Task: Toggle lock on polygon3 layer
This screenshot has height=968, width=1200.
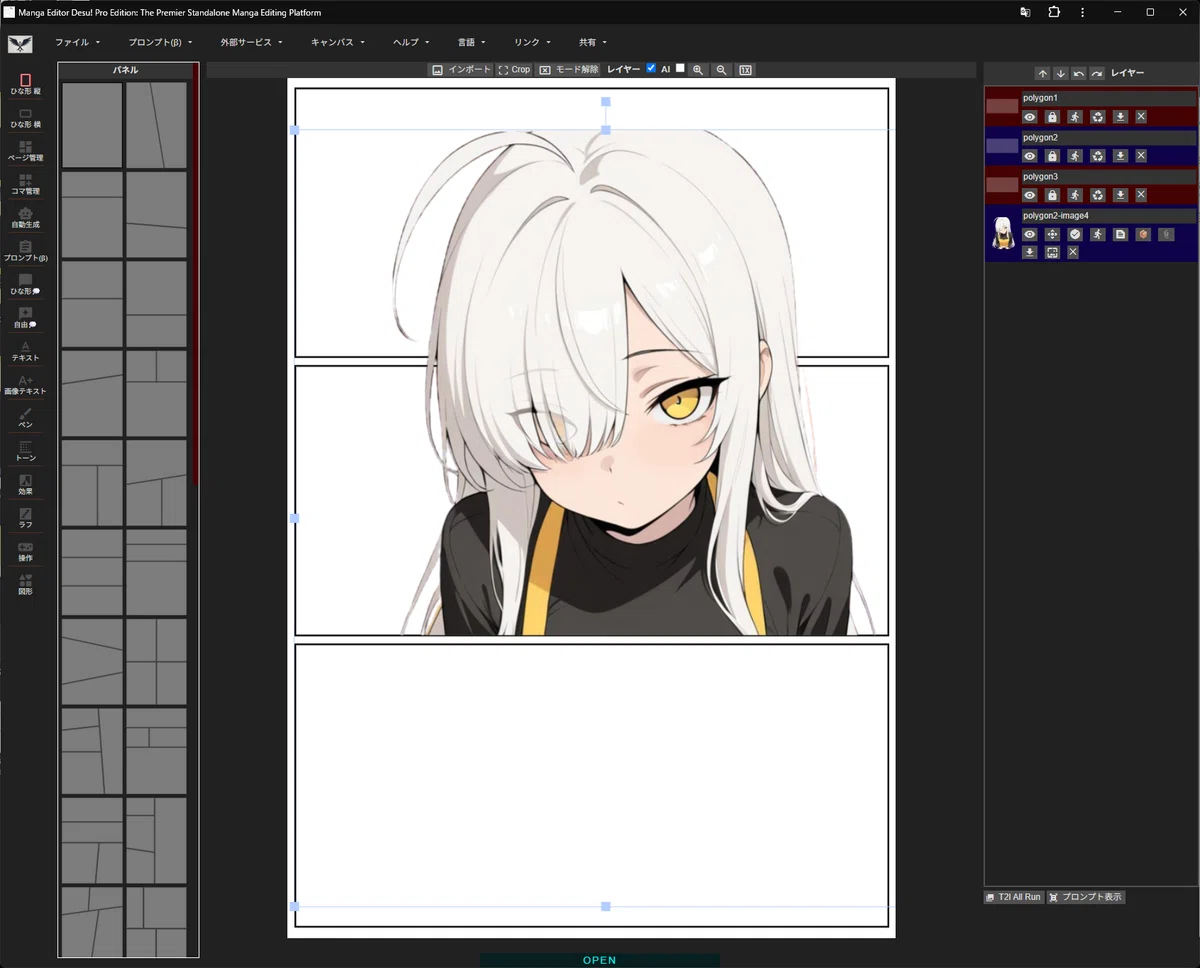Action: (1052, 195)
